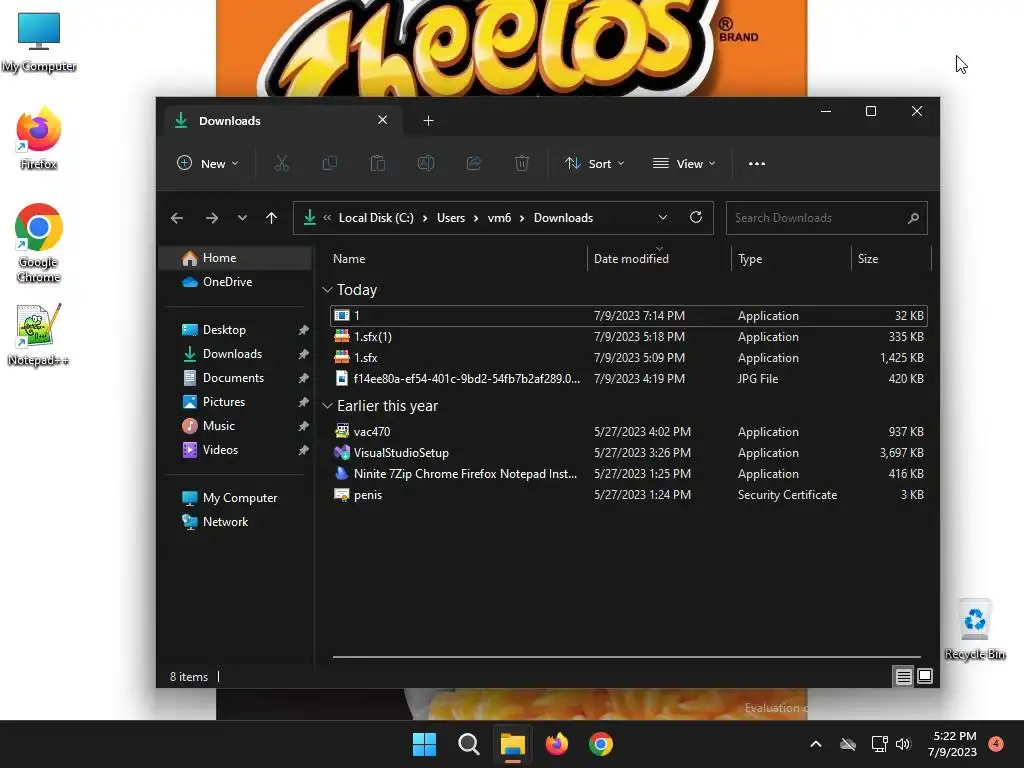
Task: Open the View dropdown menu
Action: 684,163
